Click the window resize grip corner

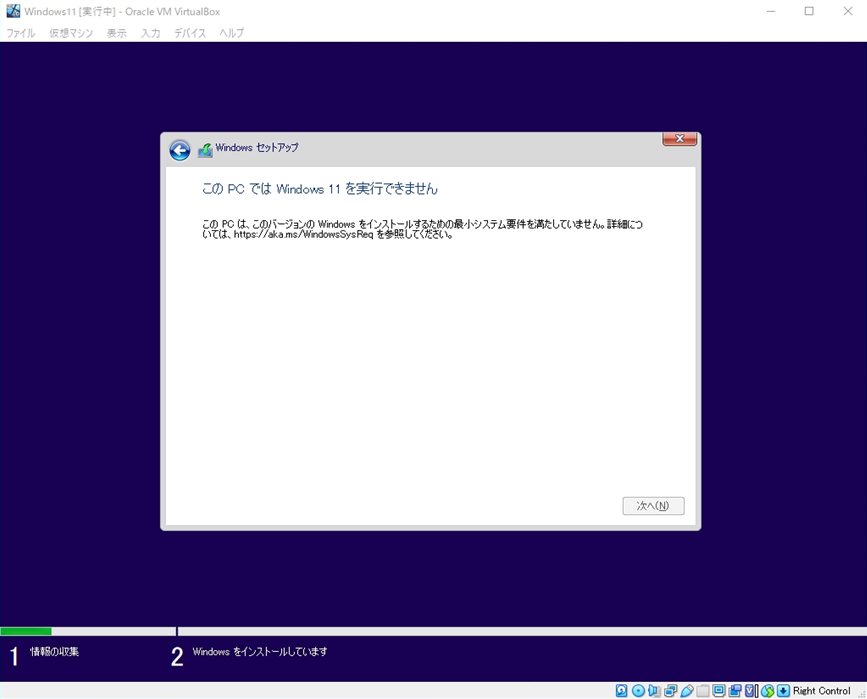[x=861, y=693]
